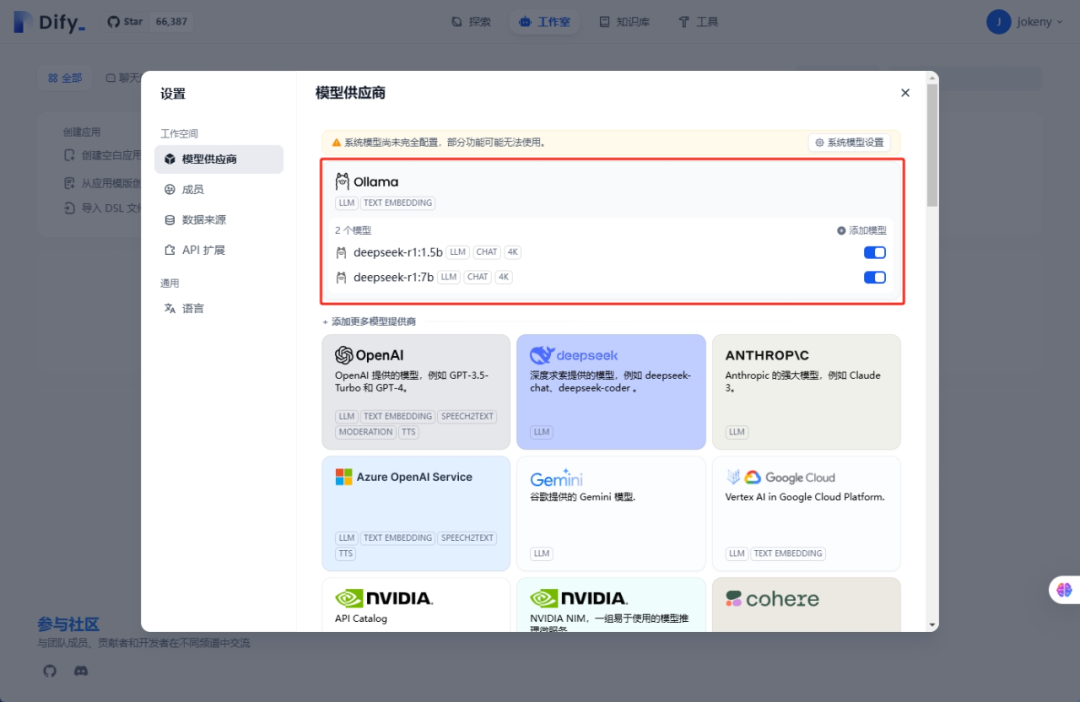Click the GitHub icon under 参与社区

(x=49, y=671)
